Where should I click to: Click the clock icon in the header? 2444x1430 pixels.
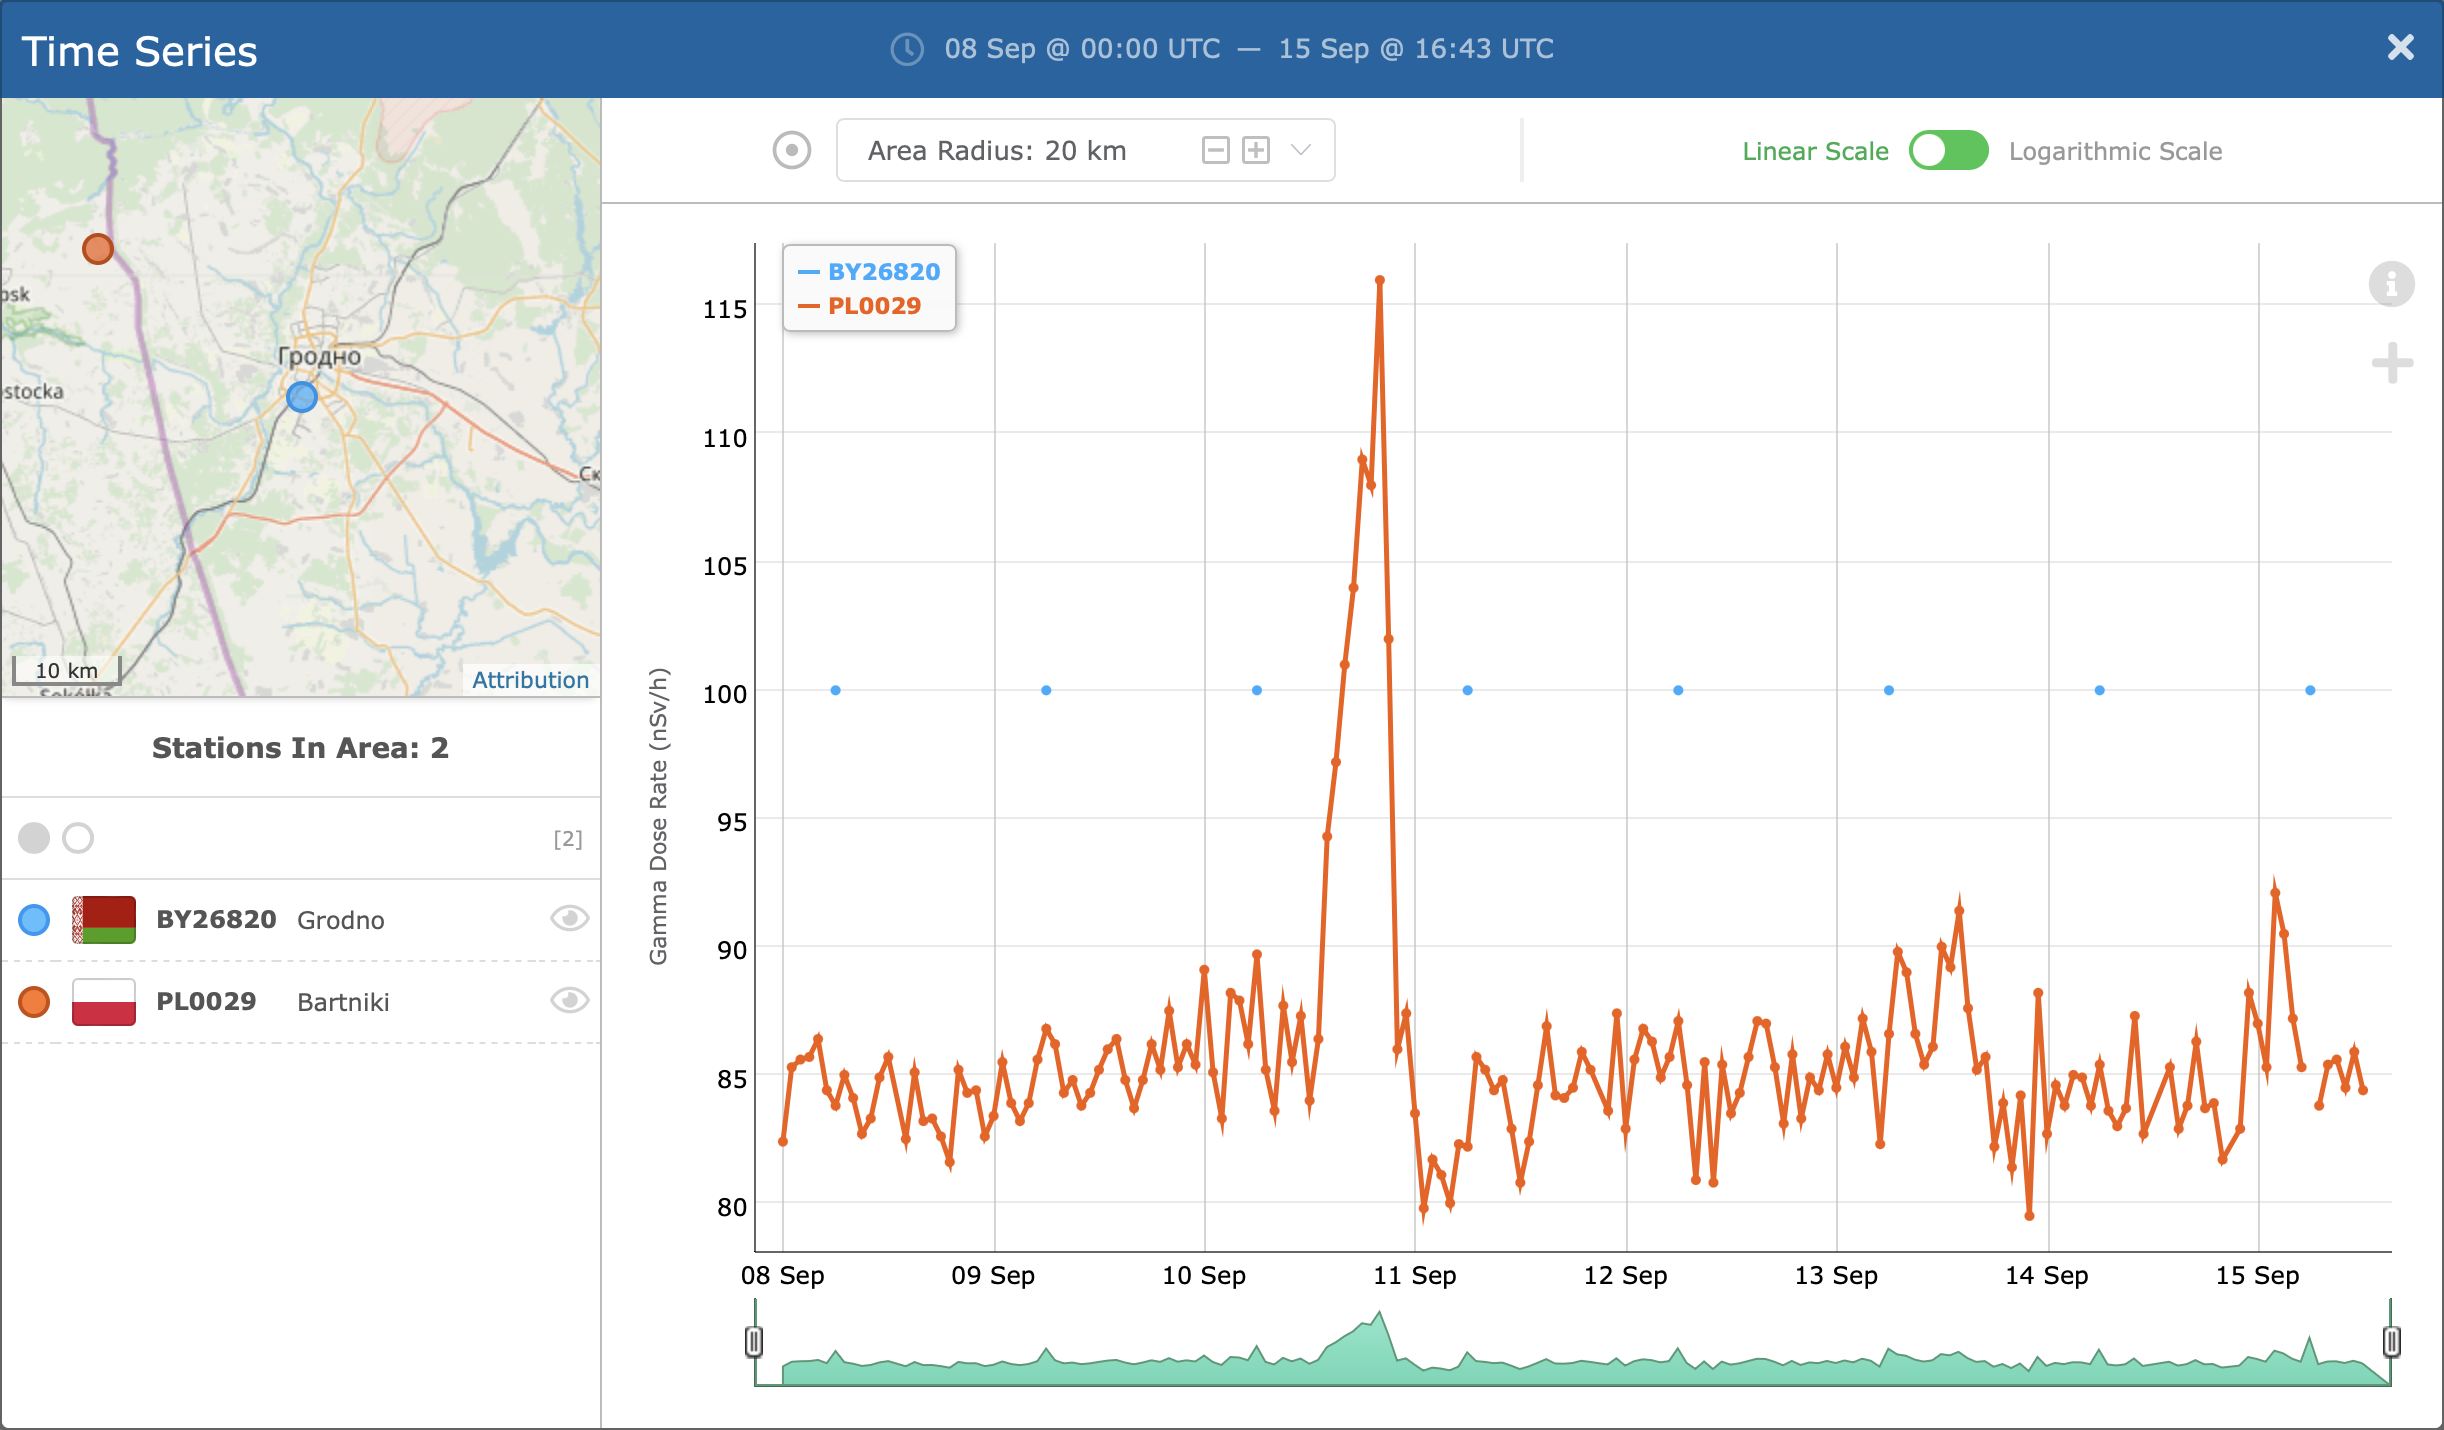(907, 49)
